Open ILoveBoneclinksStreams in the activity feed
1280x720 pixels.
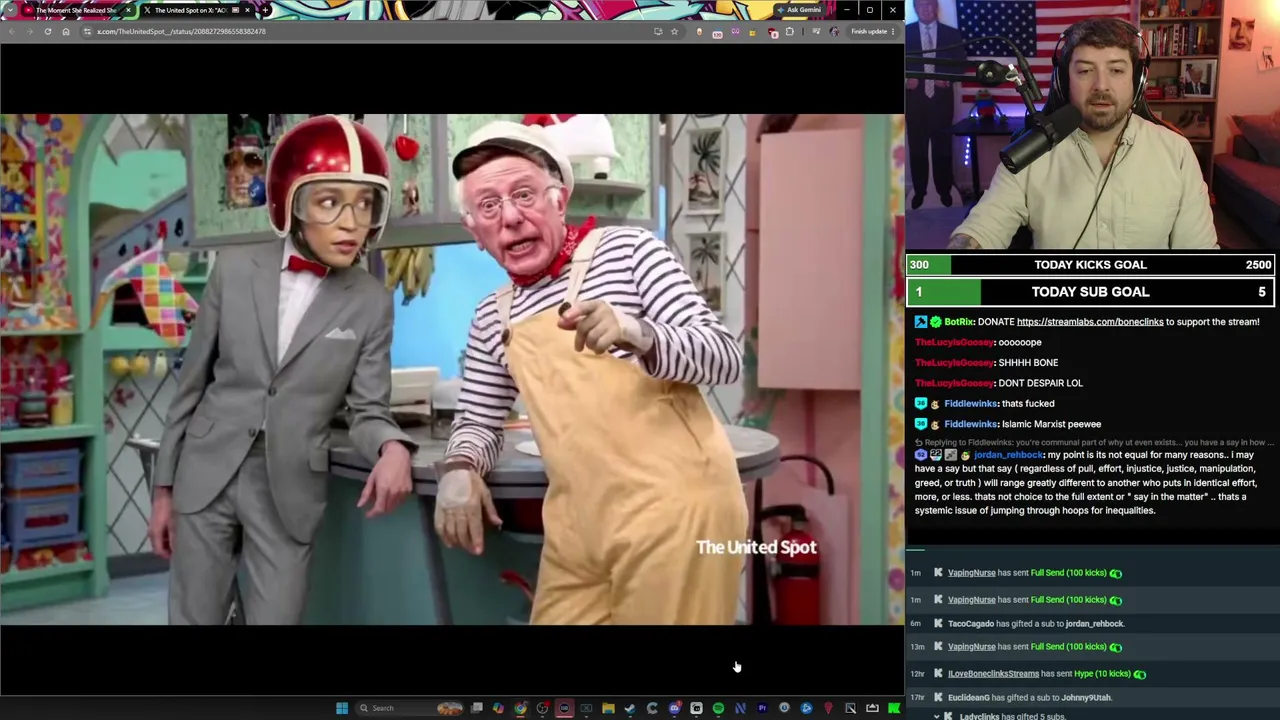993,674
